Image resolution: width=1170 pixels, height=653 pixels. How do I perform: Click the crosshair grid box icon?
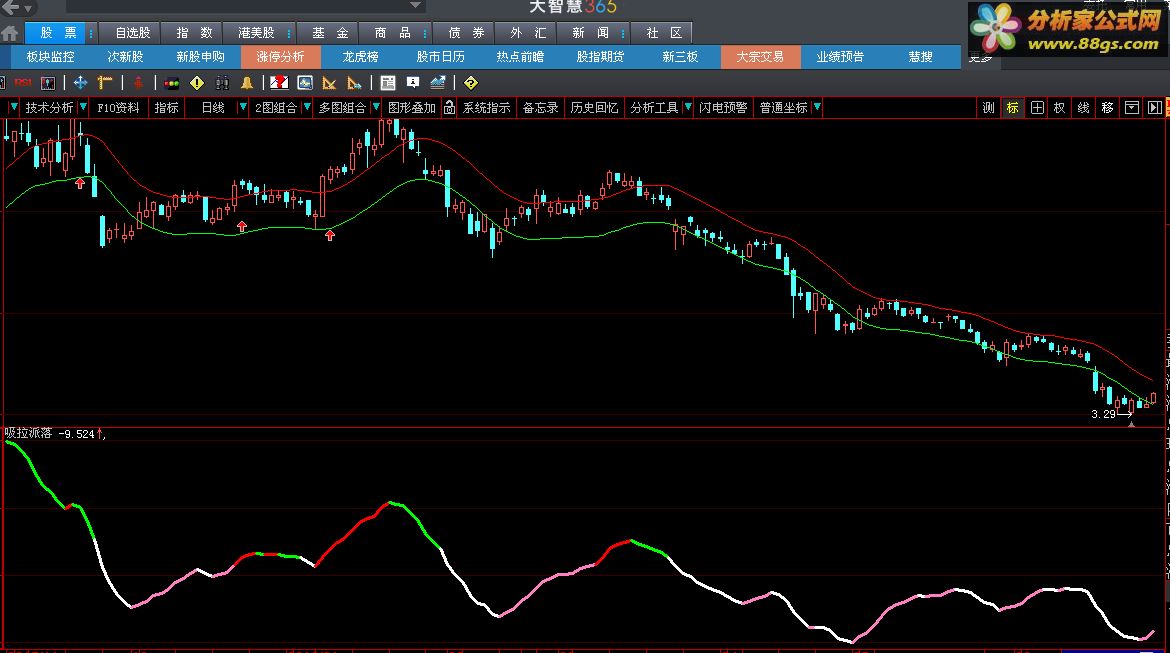pyautogui.click(x=1037, y=108)
